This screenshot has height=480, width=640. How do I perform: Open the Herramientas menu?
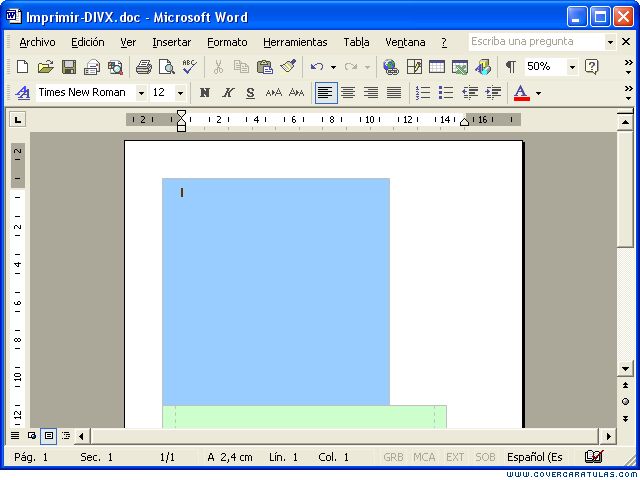(295, 42)
